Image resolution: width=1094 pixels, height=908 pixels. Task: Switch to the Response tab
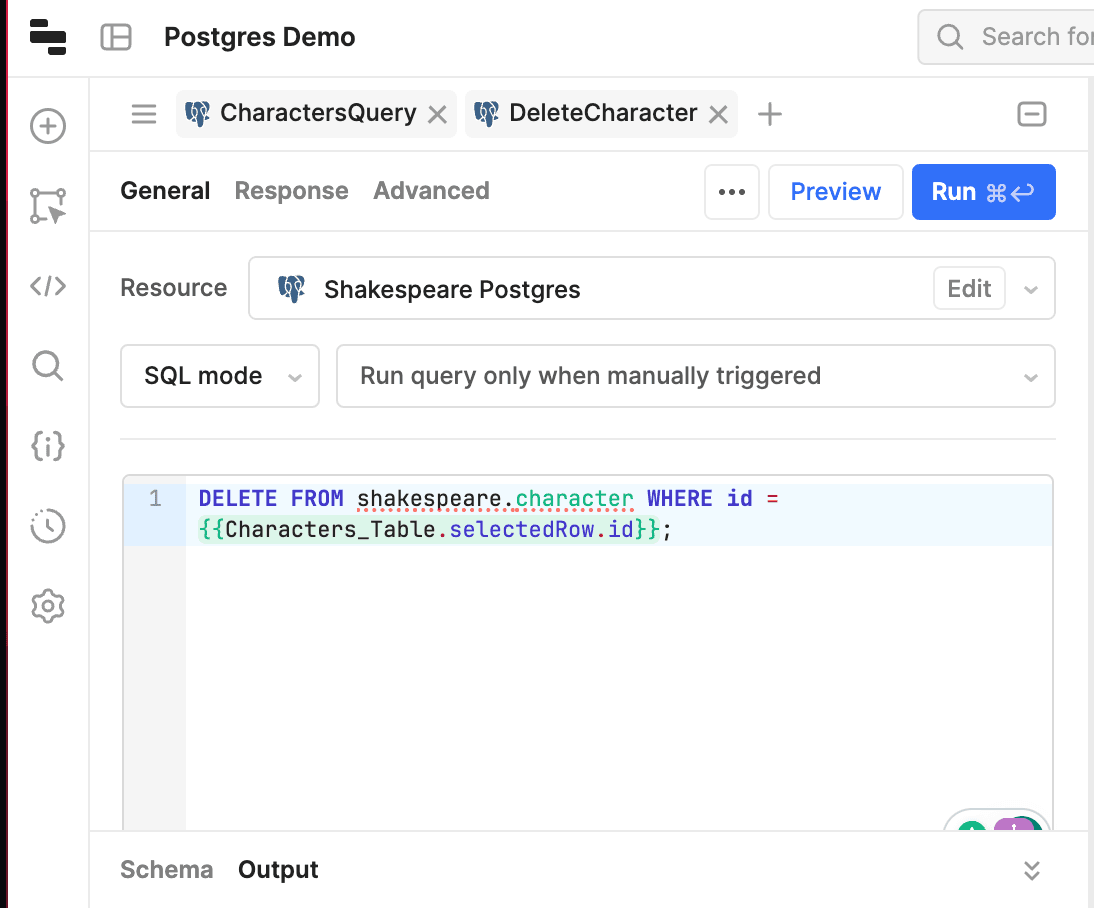[x=291, y=191]
